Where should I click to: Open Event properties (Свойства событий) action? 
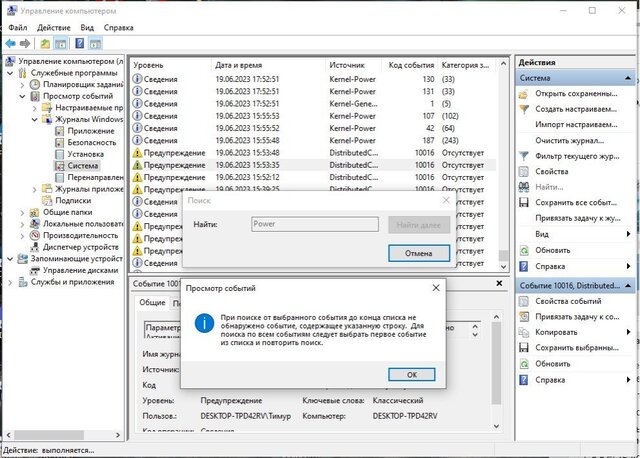point(568,301)
